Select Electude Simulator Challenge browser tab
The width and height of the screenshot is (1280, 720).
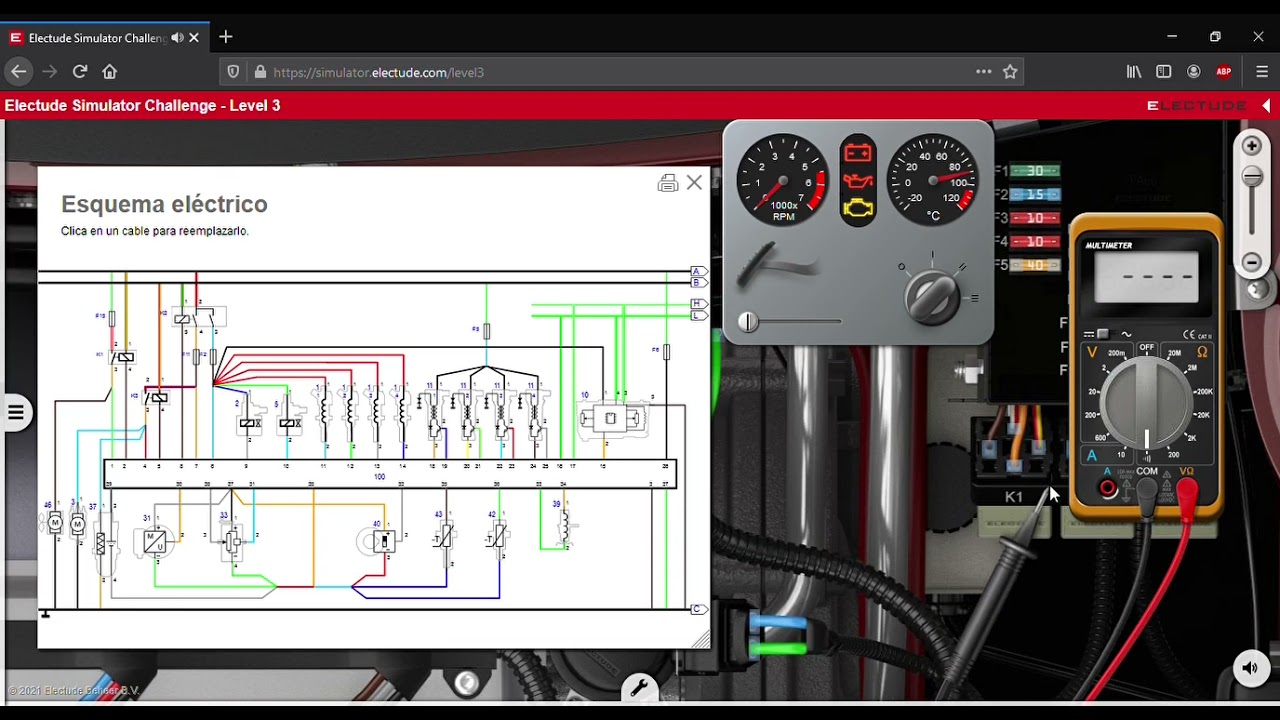[96, 38]
